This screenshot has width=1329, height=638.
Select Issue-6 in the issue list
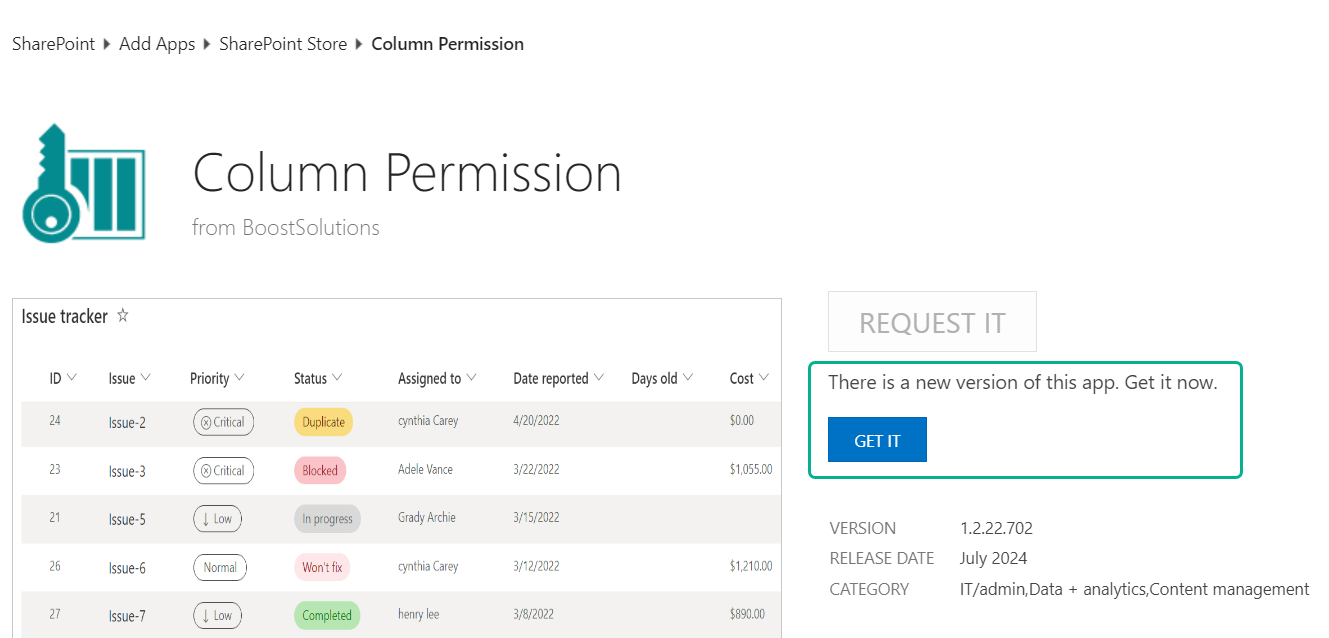click(x=127, y=568)
